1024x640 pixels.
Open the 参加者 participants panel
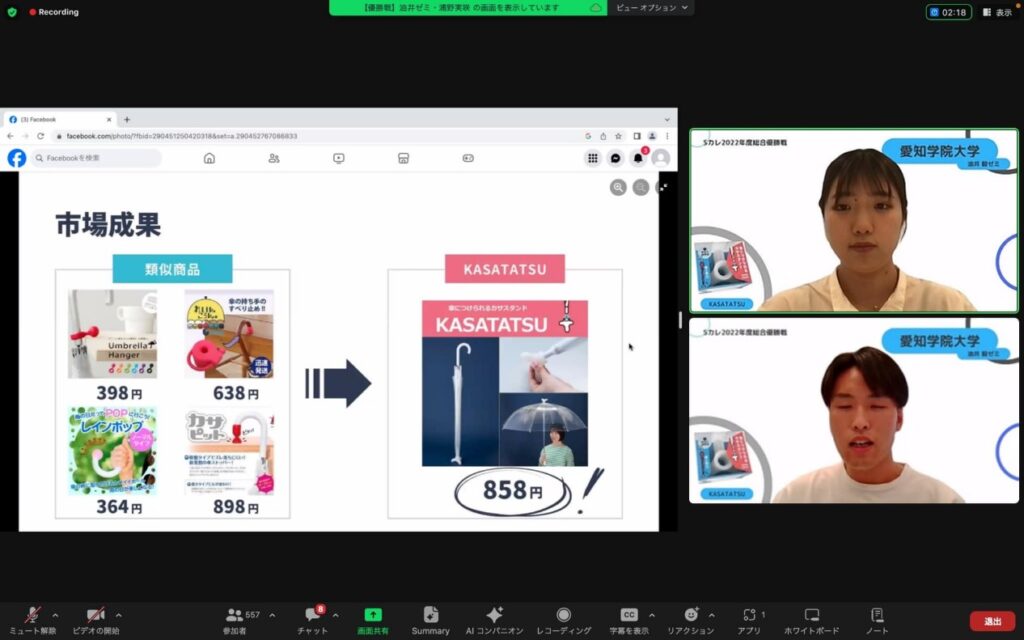click(x=235, y=620)
